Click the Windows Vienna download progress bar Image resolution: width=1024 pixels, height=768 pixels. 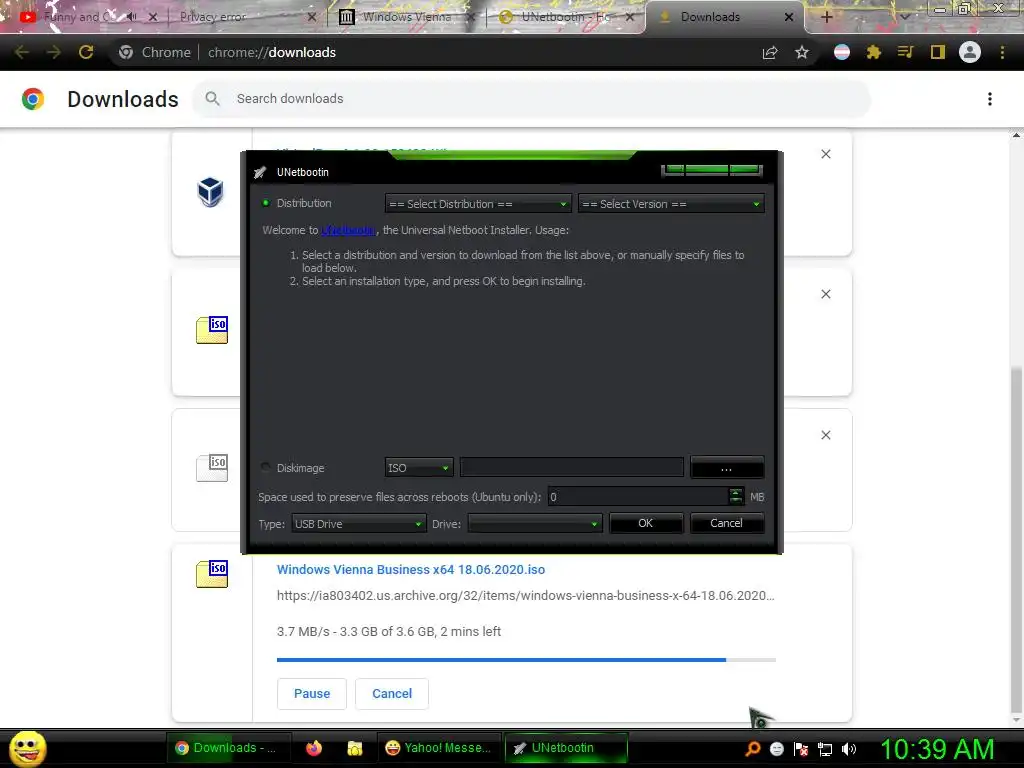[526, 660]
